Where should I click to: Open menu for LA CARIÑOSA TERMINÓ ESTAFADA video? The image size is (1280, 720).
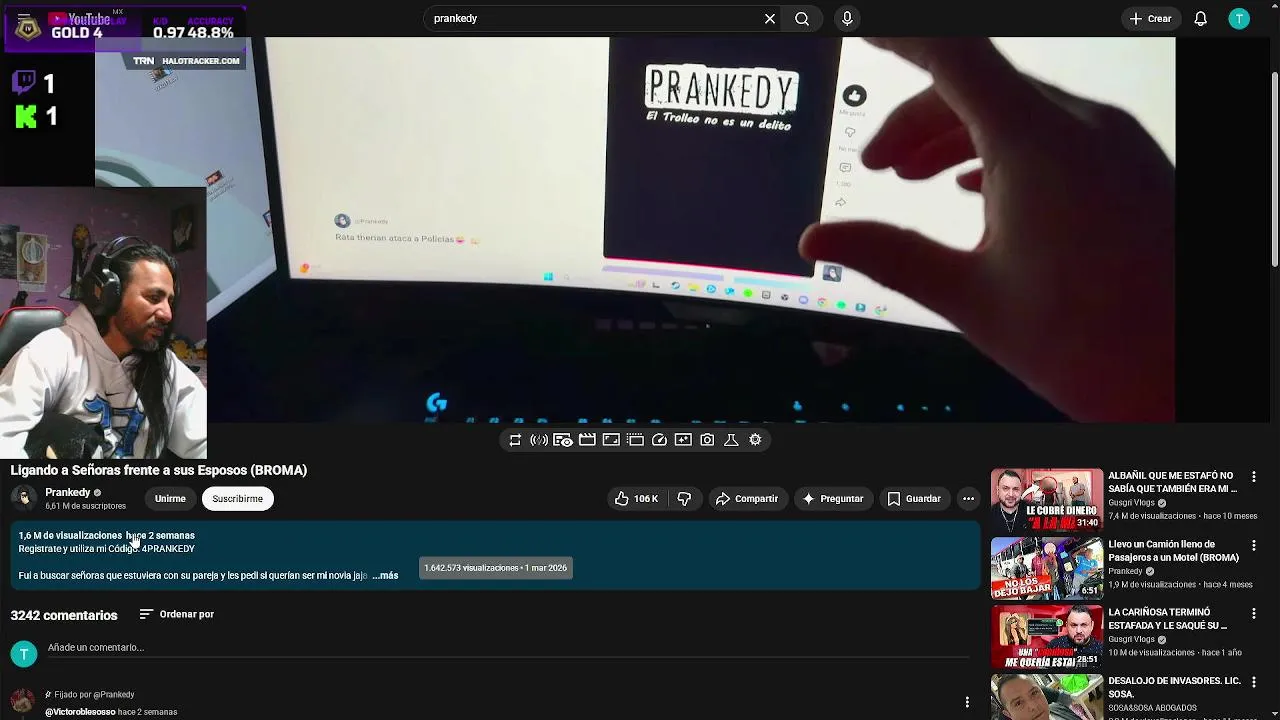pos(1253,614)
